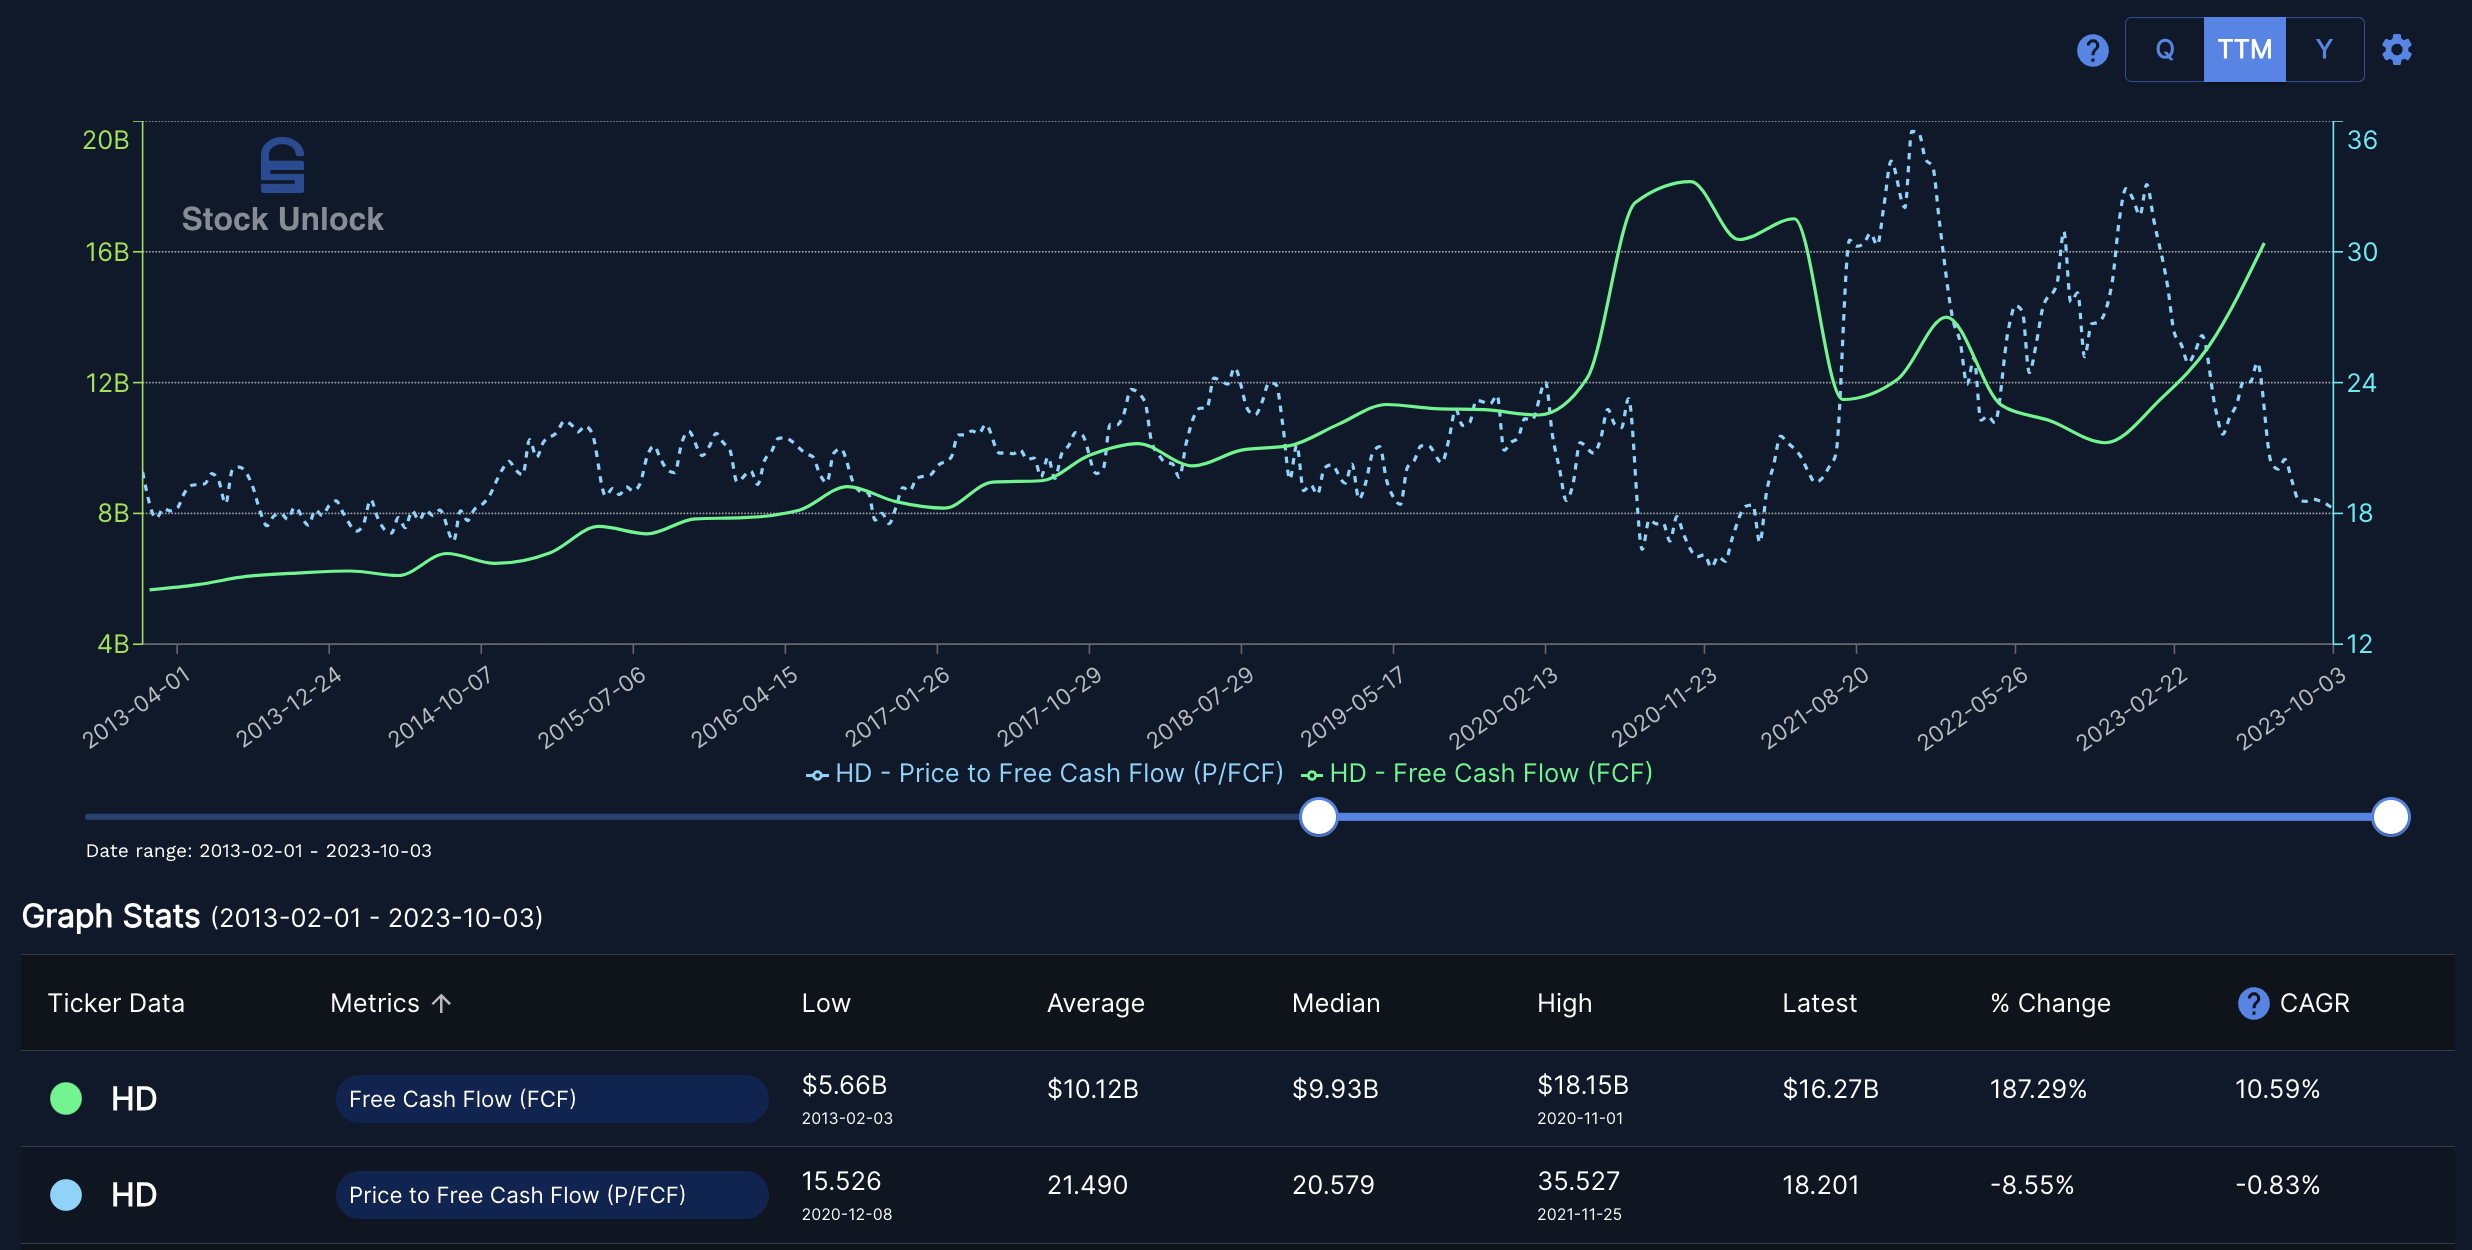
Task: Click the 2020-11-01 high date
Action: pos(1580,1118)
